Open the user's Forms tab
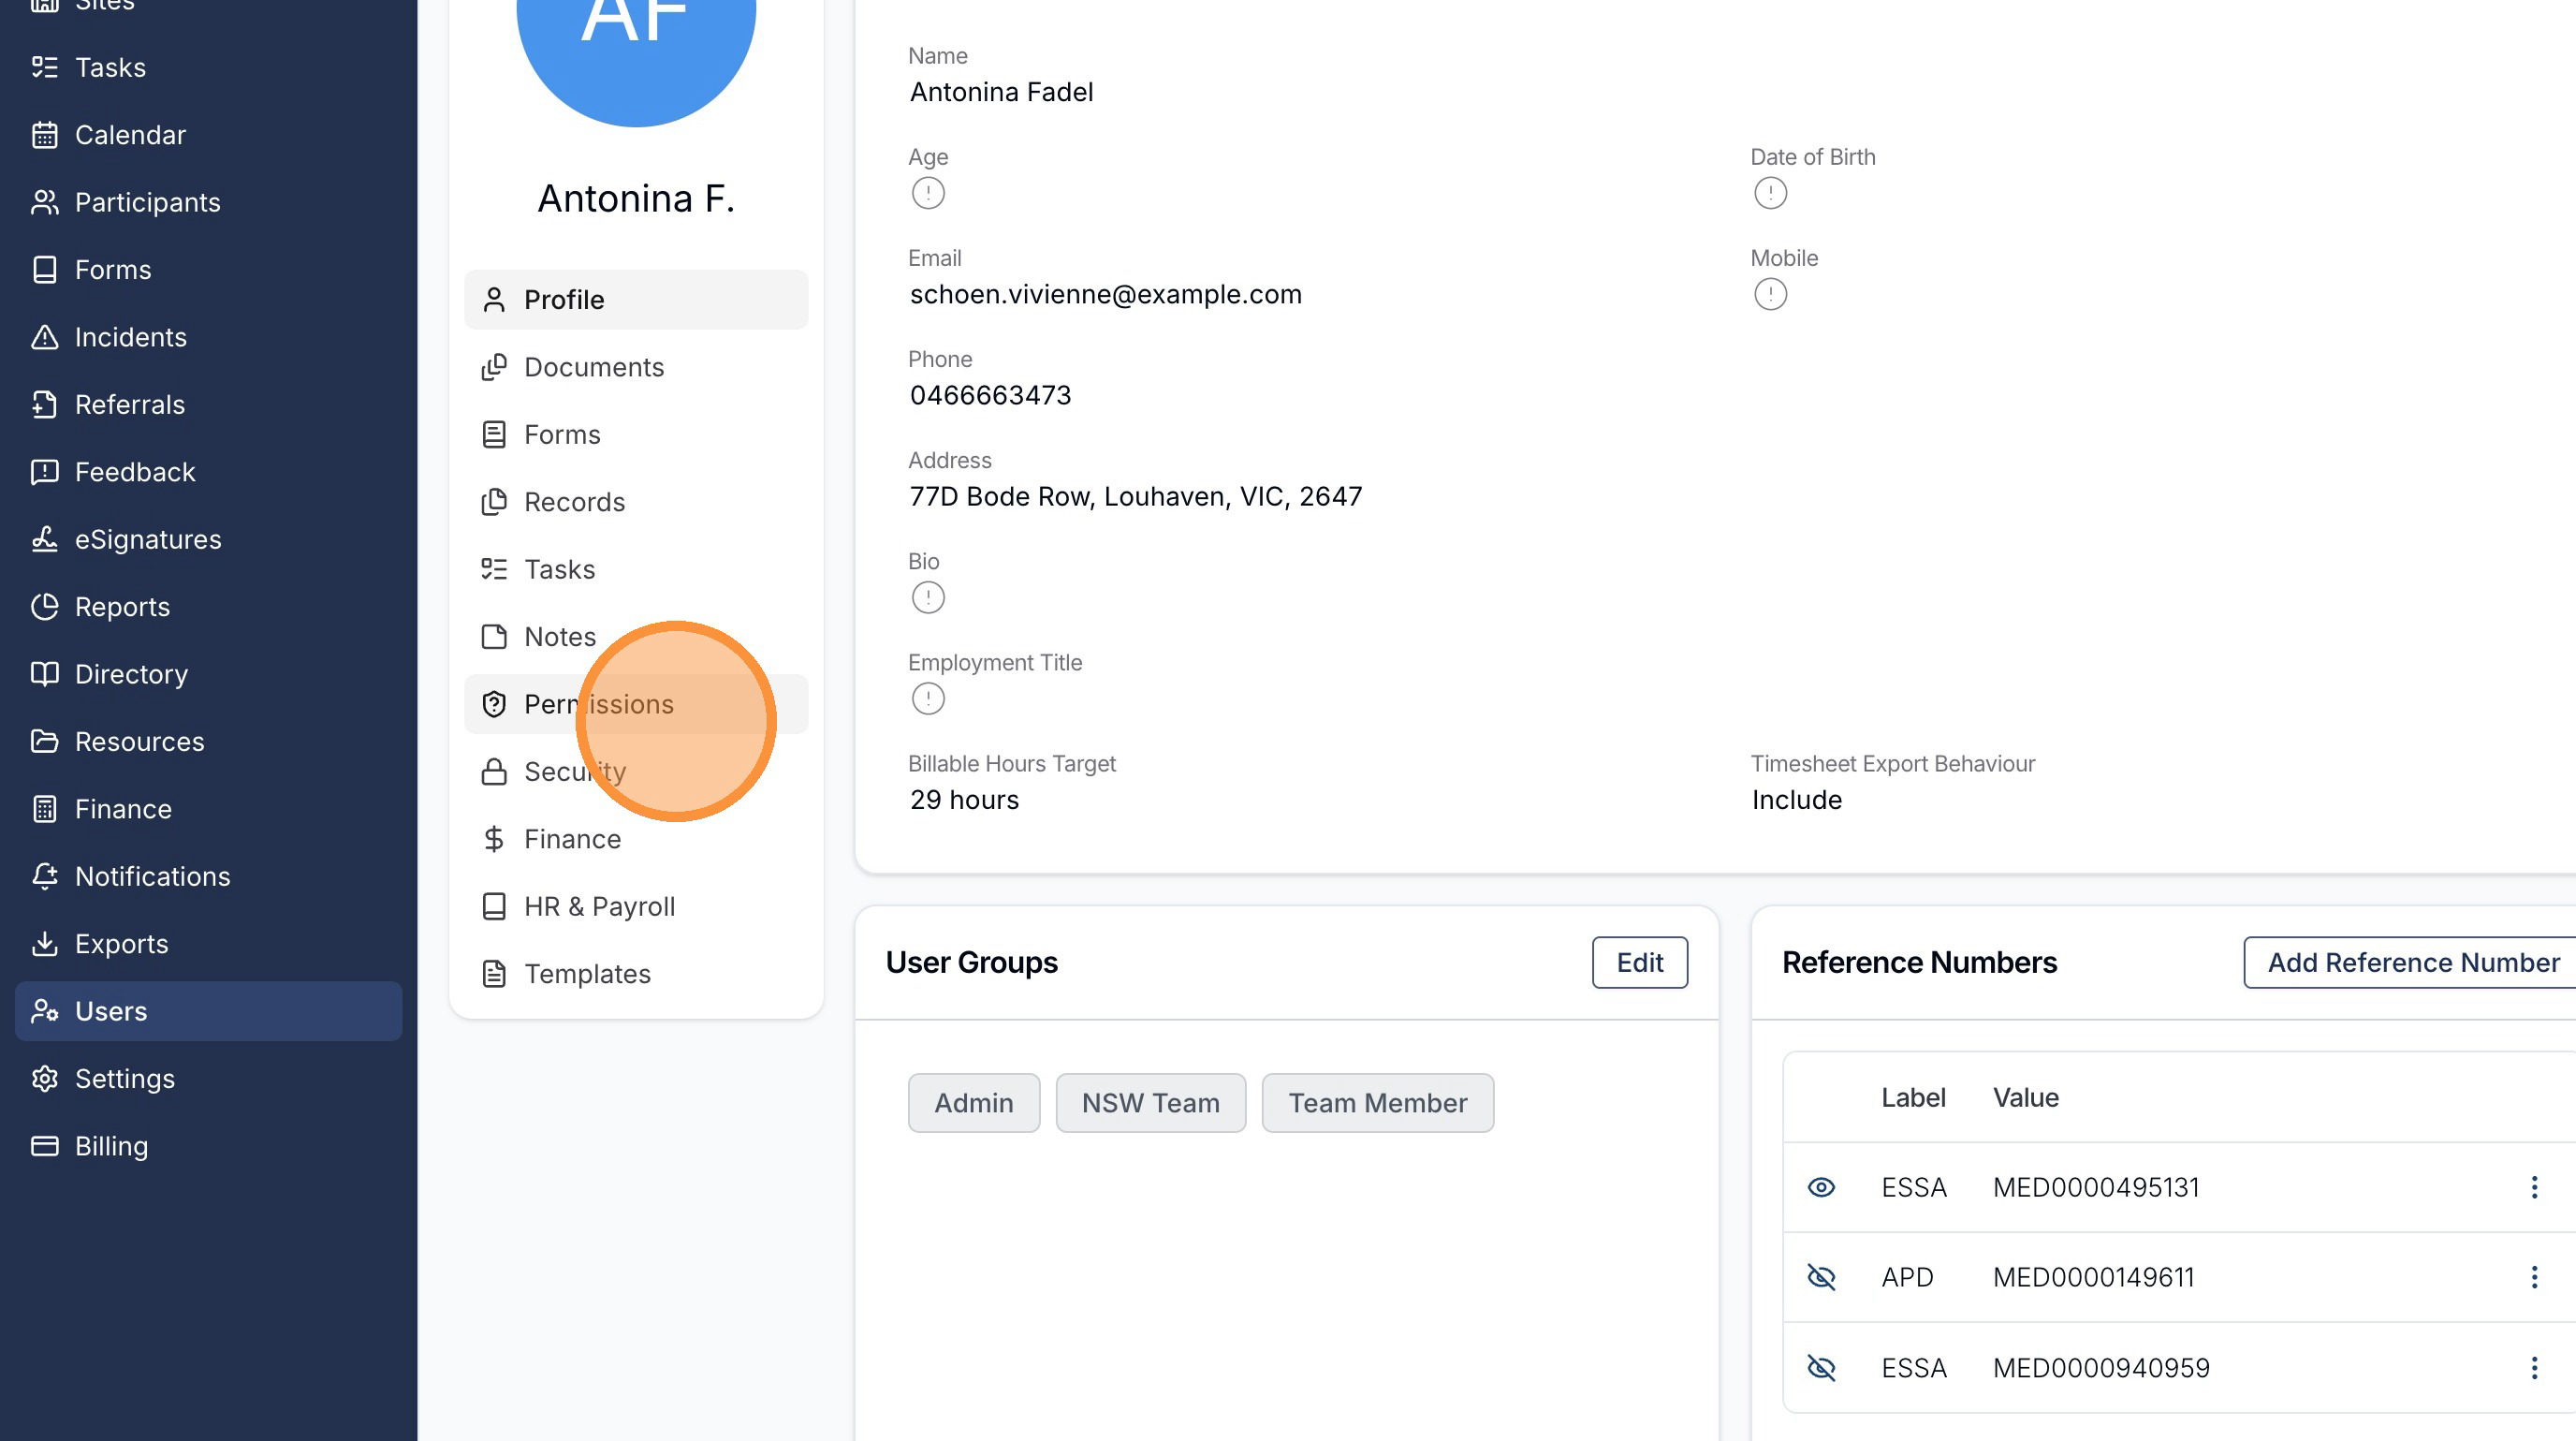Screen dimensions: 2576x1441 pyautogui.click(x=636, y=435)
